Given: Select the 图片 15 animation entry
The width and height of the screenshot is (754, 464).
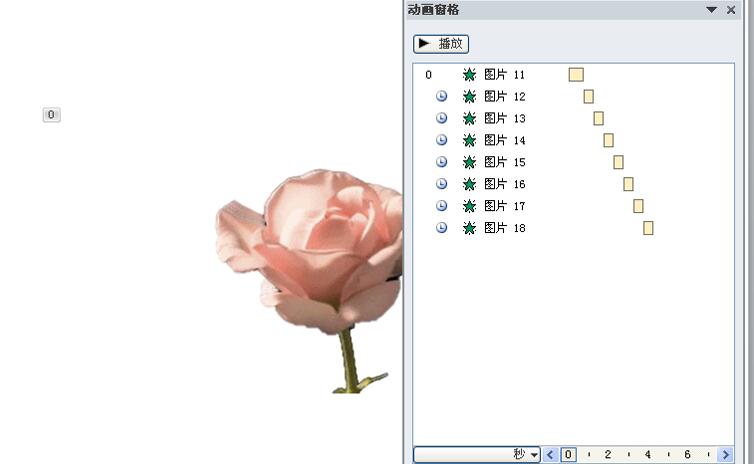Looking at the screenshot, I should 573,162.
